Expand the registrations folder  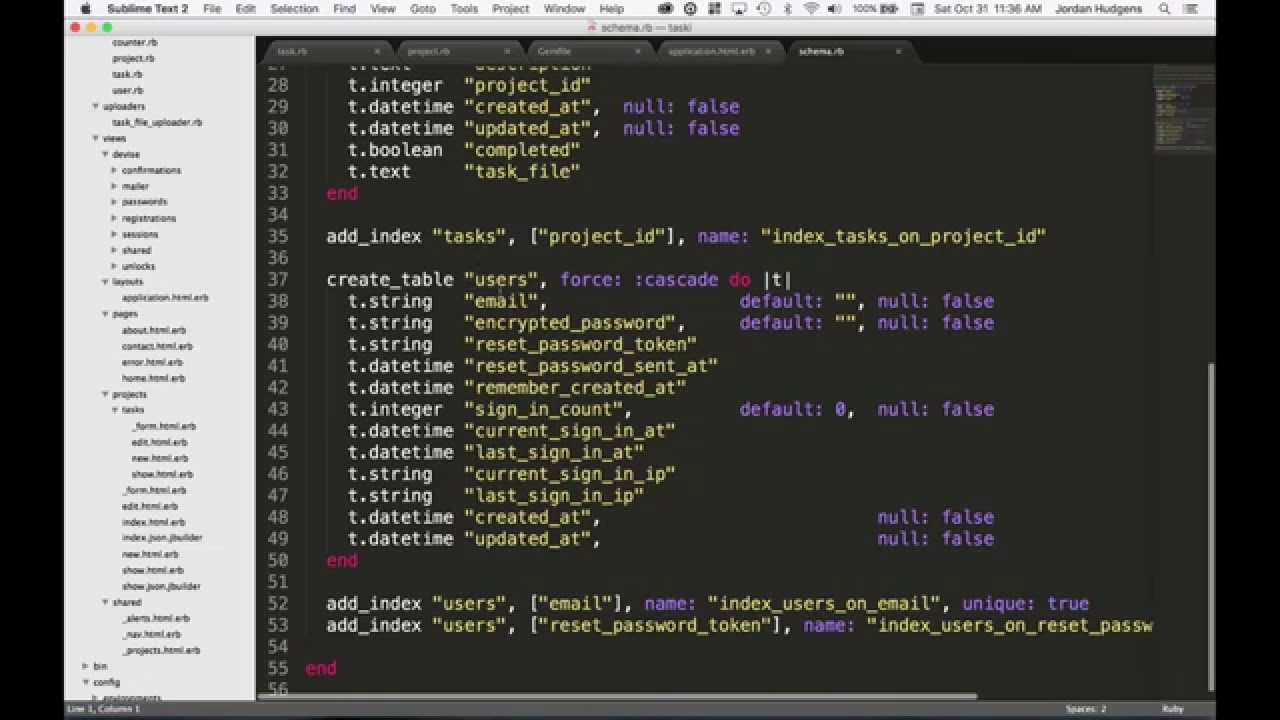point(114,218)
